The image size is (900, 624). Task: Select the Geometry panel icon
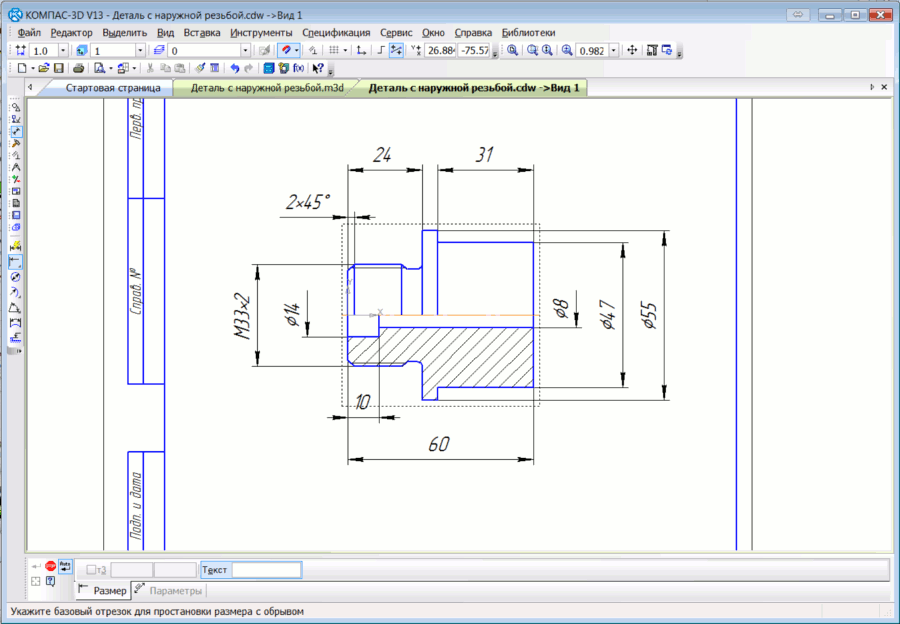click(15, 107)
